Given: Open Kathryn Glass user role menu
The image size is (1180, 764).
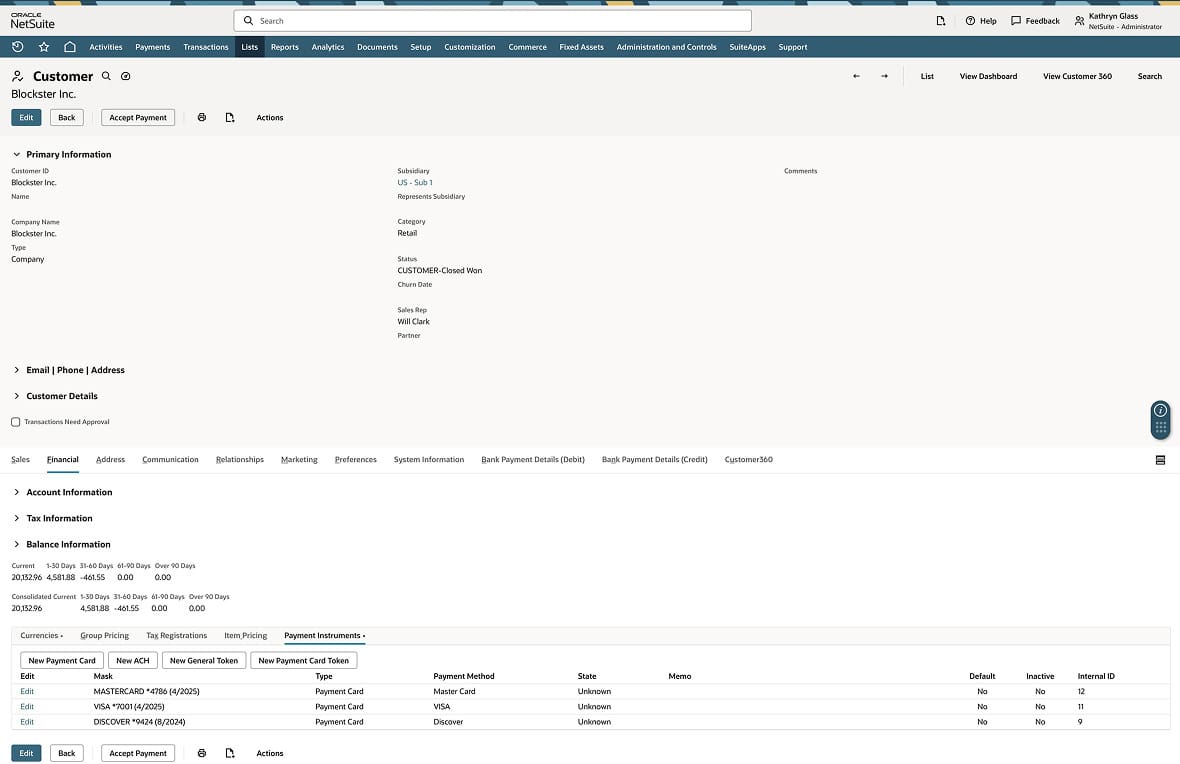Looking at the screenshot, I should (x=1118, y=21).
